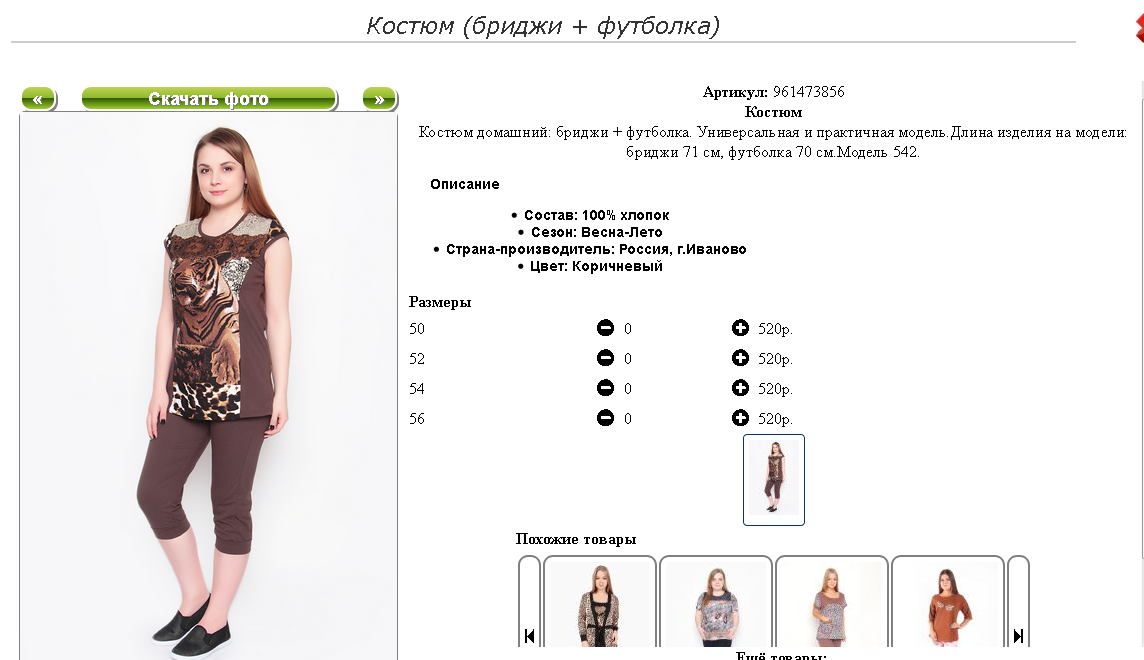Open similar item with orange shirt
Viewport: 1144px width, 660px height.
click(x=948, y=602)
